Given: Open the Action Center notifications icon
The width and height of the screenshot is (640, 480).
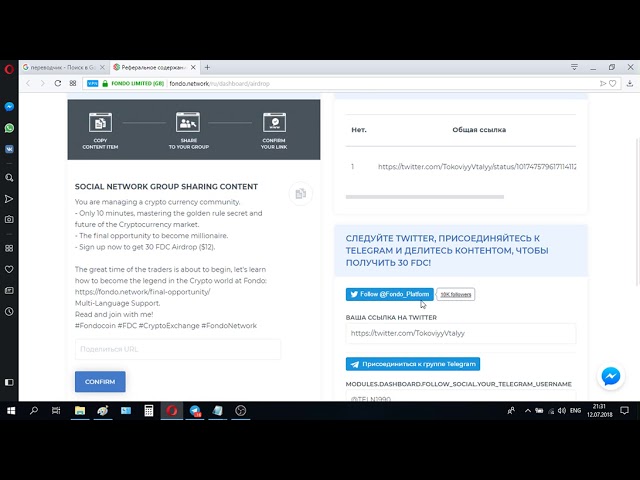Looking at the screenshot, I should [x=624, y=411].
